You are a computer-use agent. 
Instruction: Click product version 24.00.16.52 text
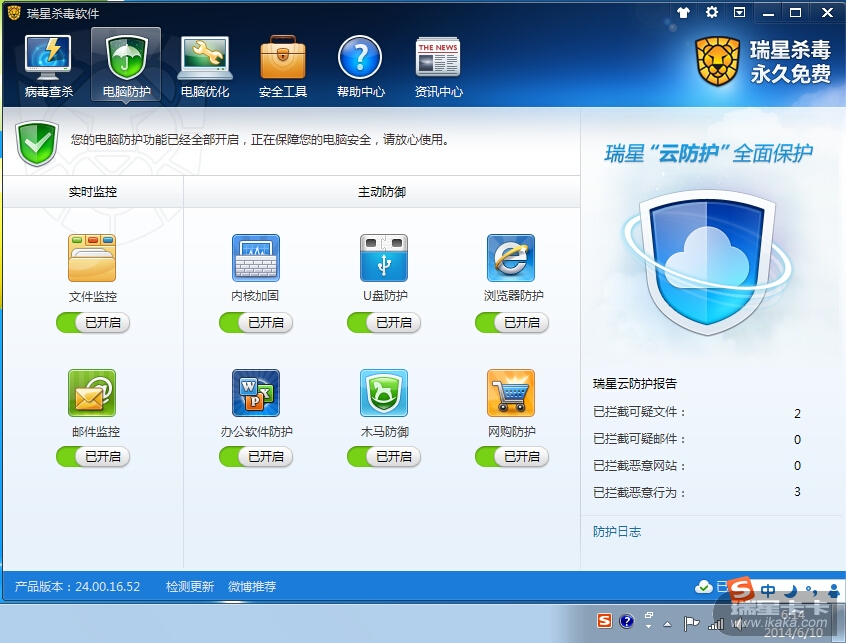(77, 586)
